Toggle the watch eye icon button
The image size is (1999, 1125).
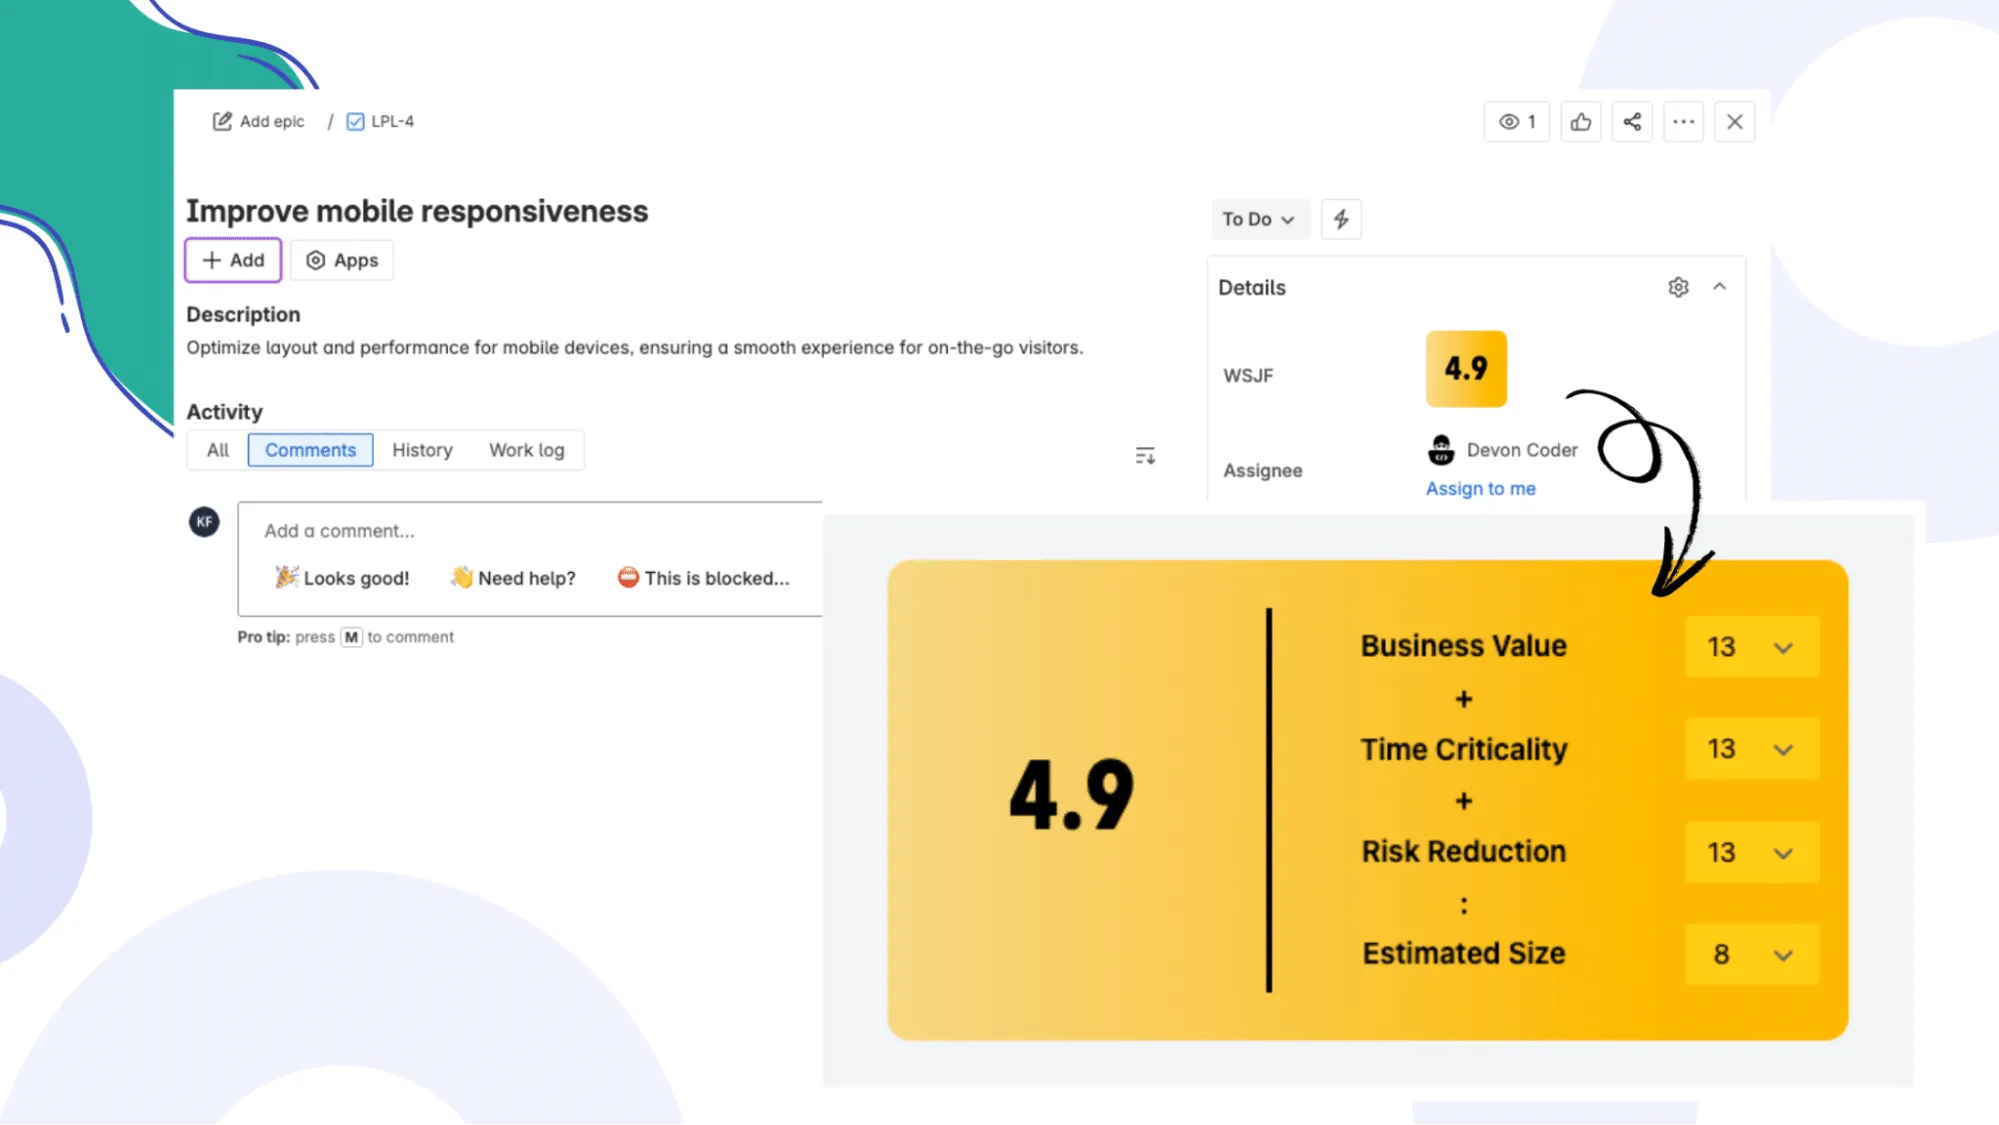click(x=1516, y=122)
